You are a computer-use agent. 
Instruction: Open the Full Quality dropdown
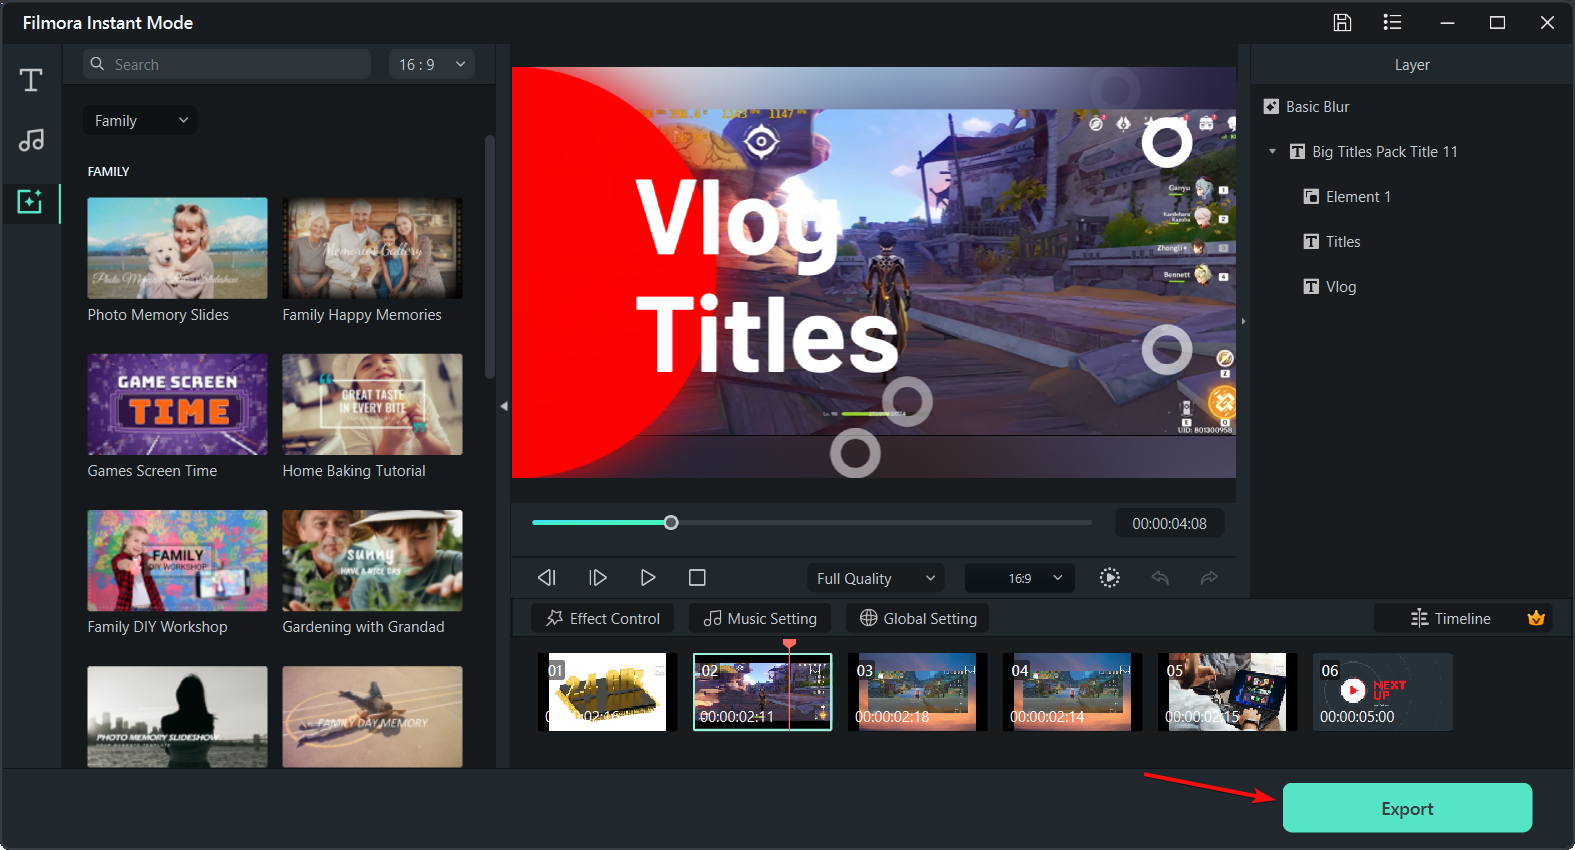coord(875,578)
